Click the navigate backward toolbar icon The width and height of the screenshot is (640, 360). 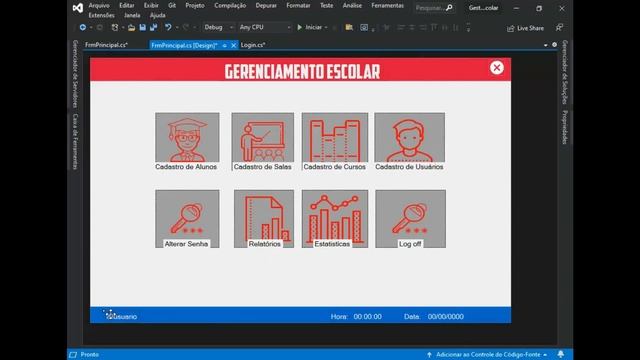tap(82, 27)
